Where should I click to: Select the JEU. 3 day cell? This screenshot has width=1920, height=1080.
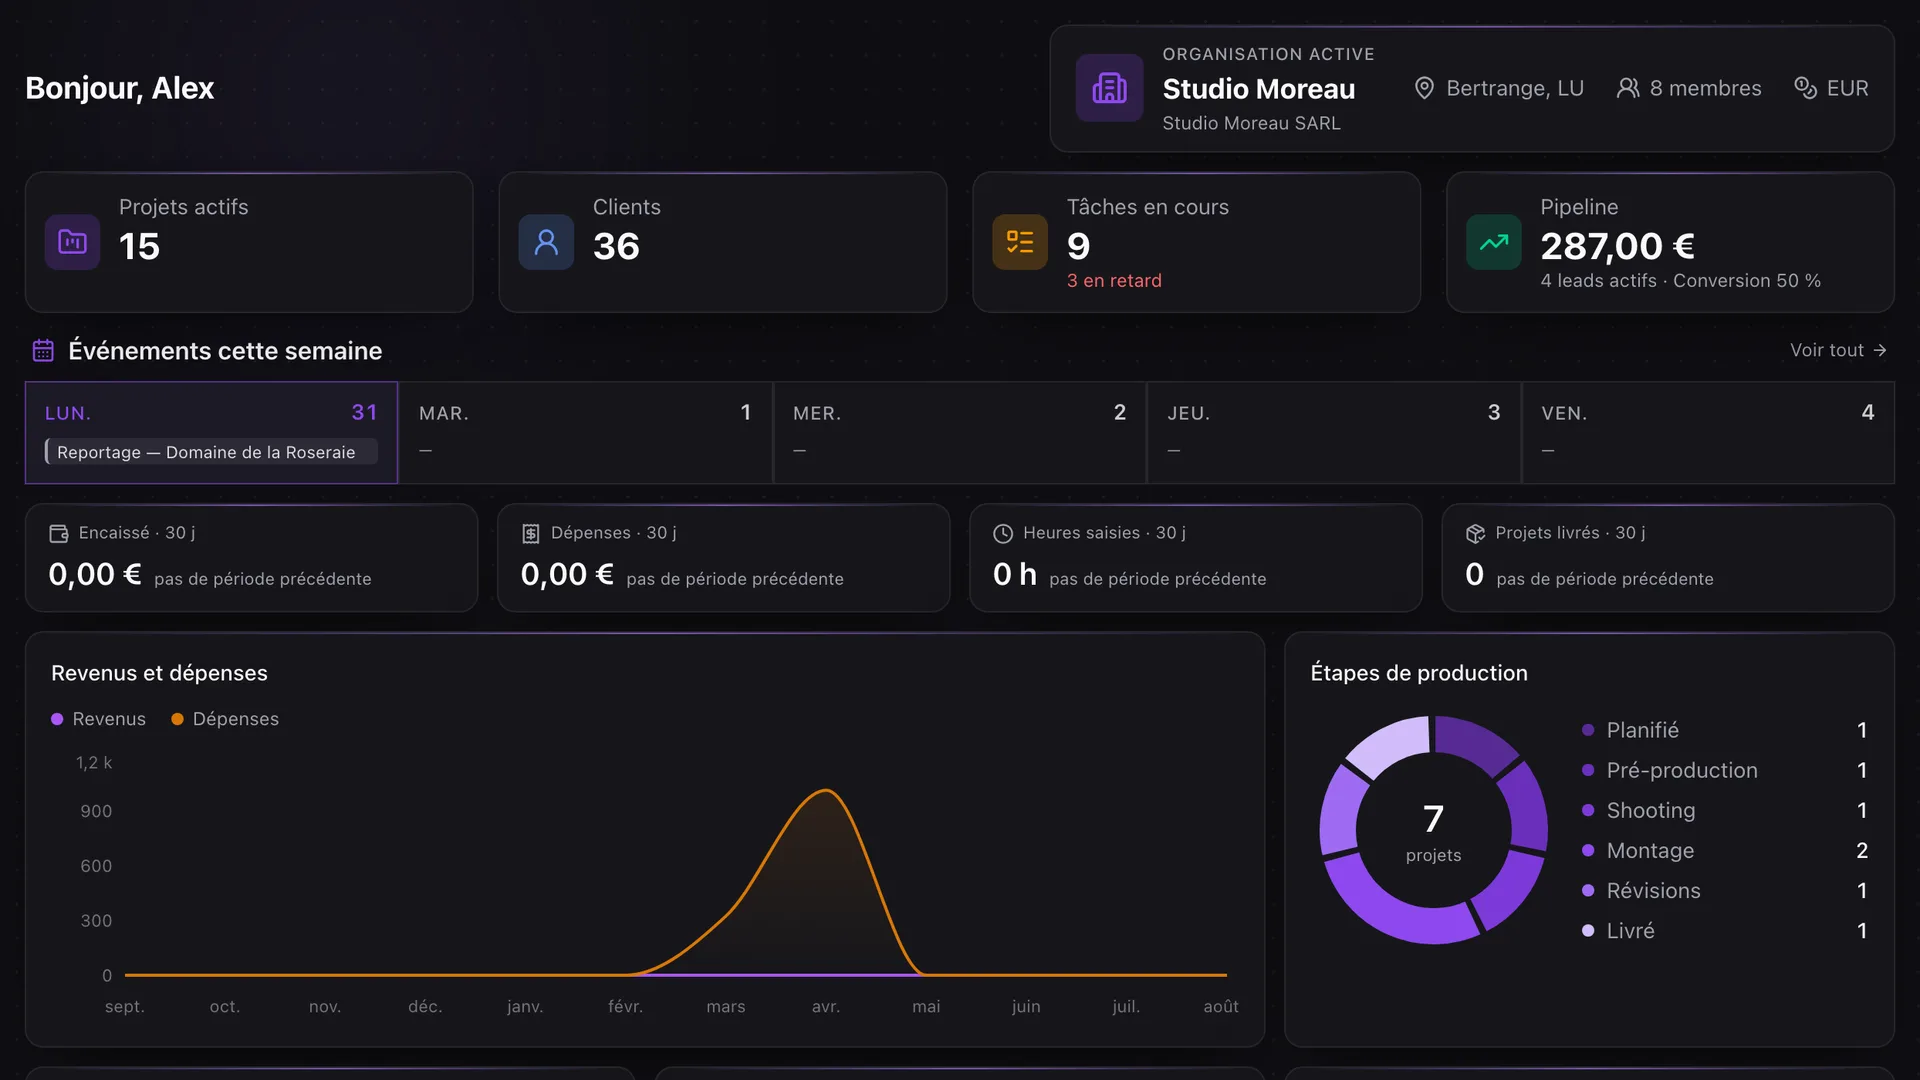1334,433
